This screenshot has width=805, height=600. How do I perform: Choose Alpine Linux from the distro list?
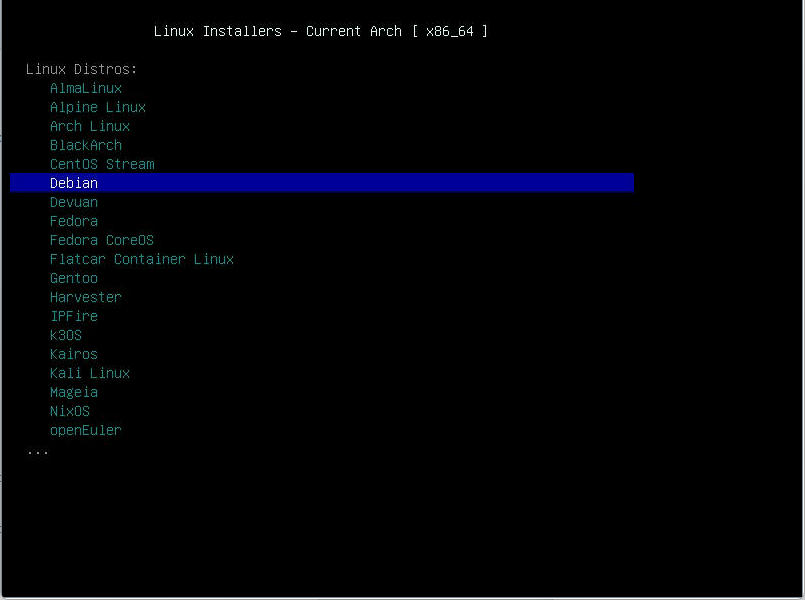98,107
